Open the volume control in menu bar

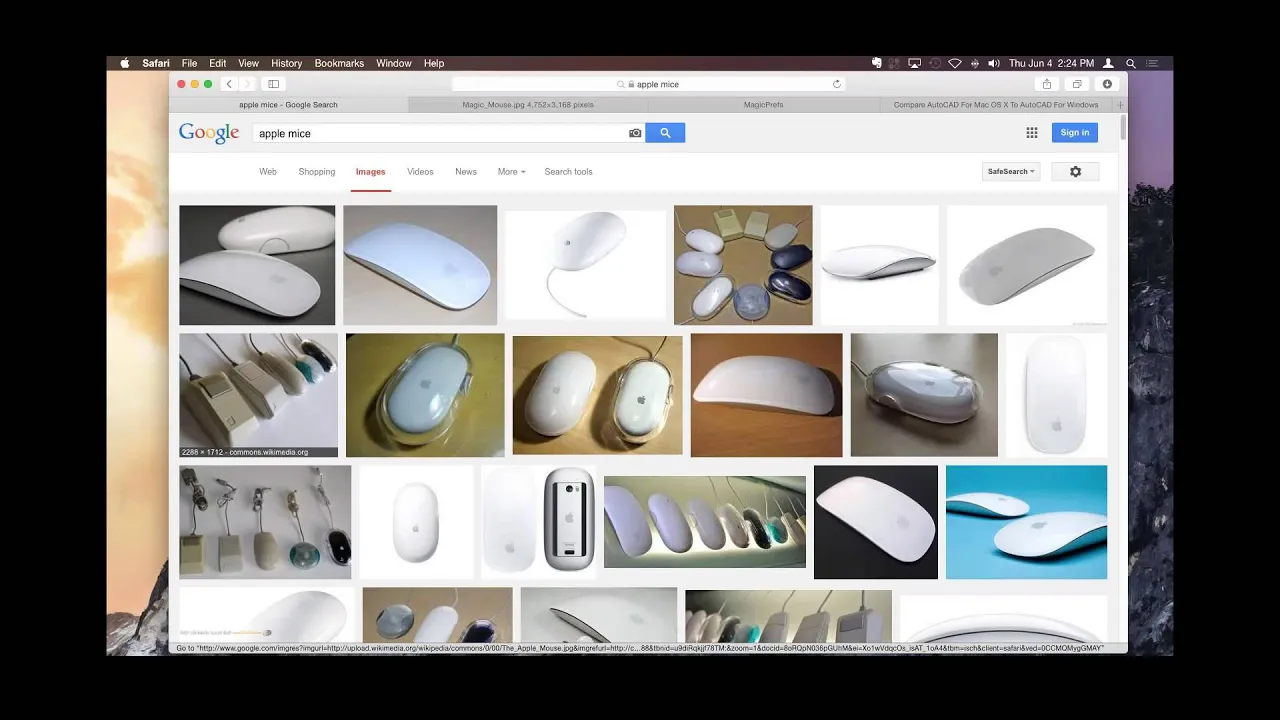point(993,63)
